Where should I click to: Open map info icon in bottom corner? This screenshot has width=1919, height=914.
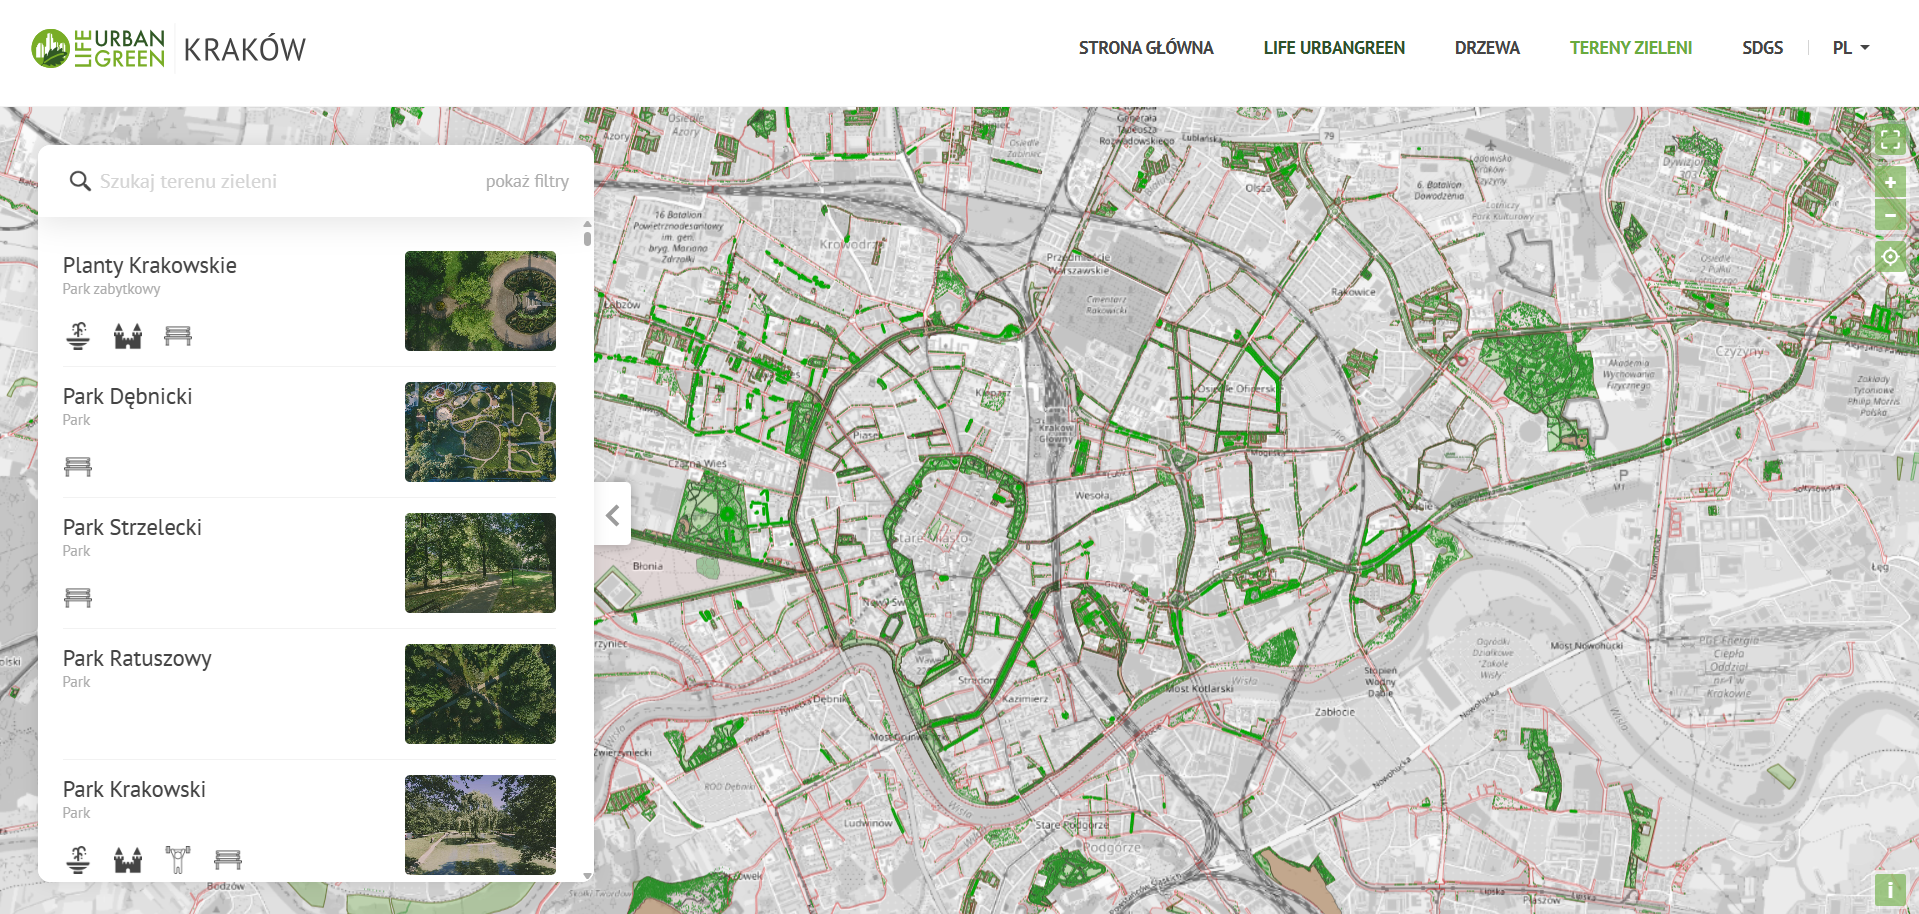[x=1889, y=889]
